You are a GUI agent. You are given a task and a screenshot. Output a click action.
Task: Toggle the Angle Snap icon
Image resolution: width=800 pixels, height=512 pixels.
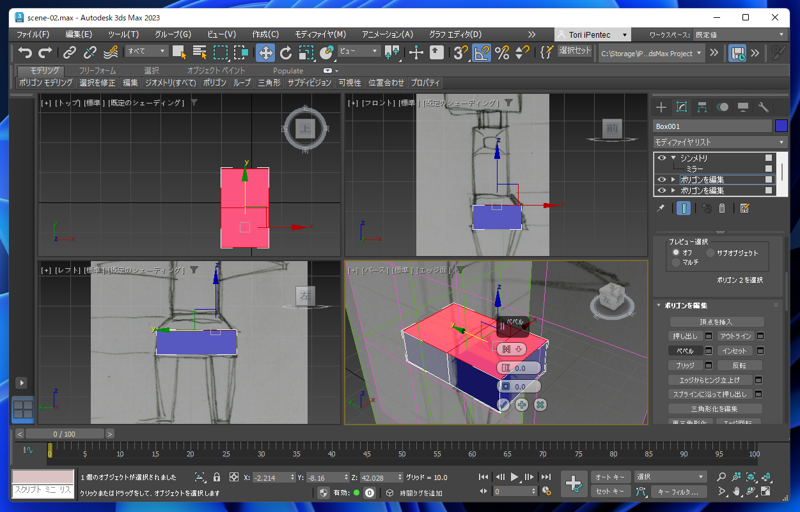pyautogui.click(x=481, y=52)
